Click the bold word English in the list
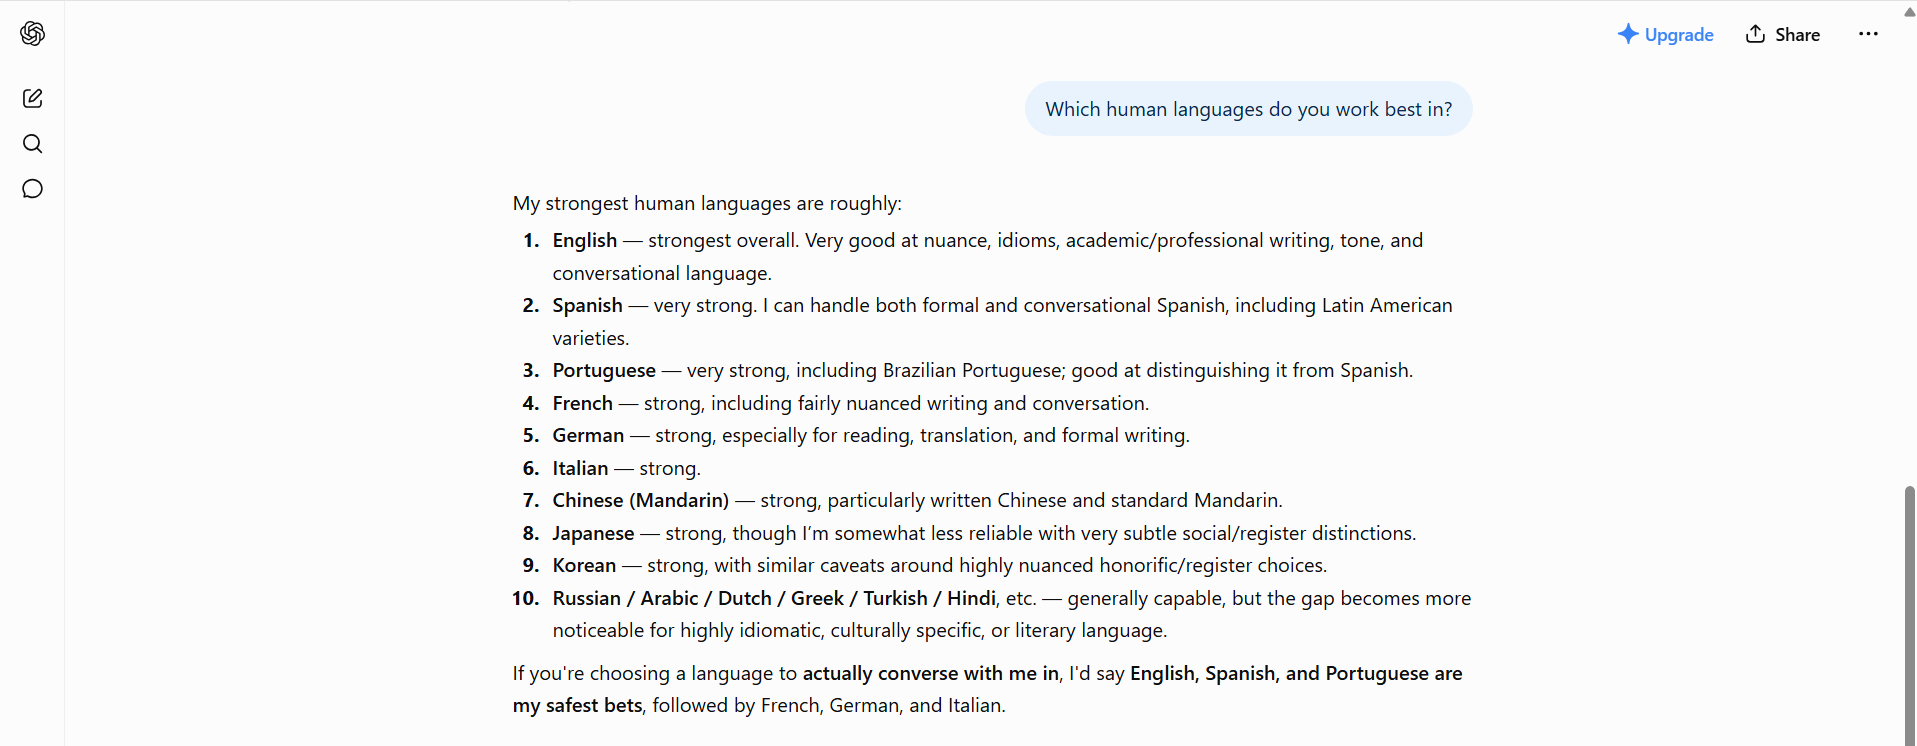Screen dimensions: 1917x746 (x=584, y=241)
